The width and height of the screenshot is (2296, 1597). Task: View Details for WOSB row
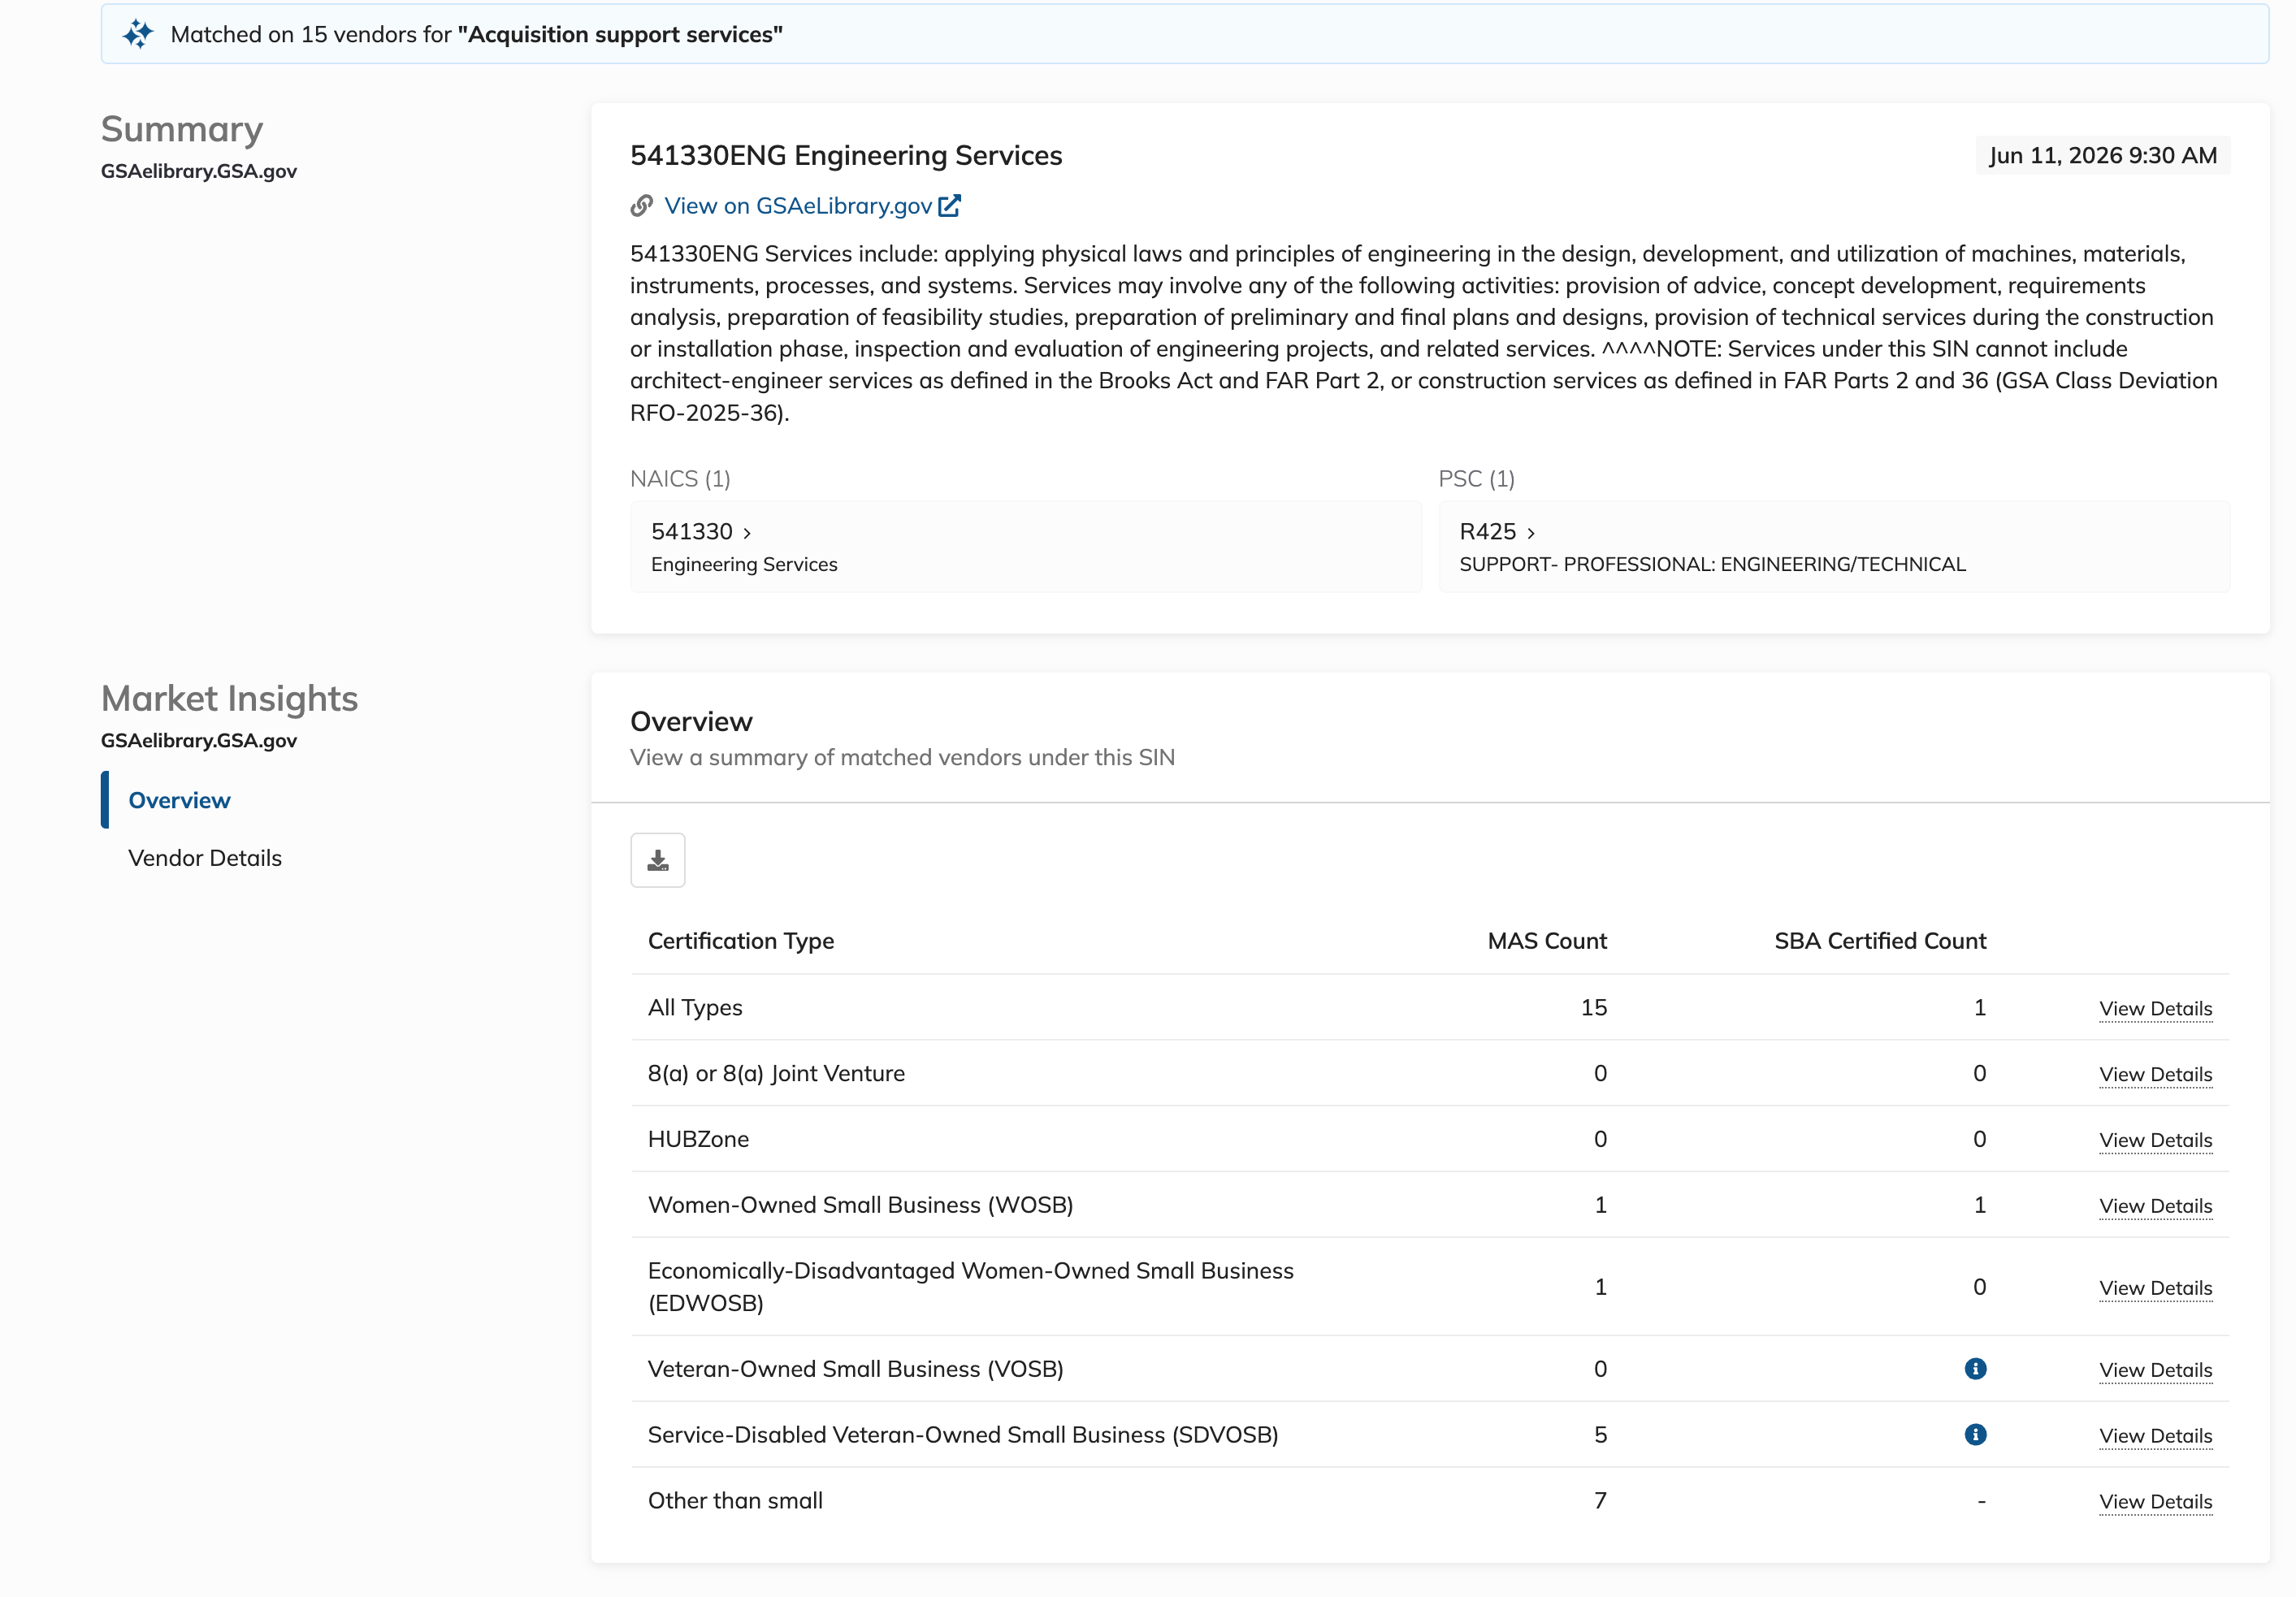(2155, 1206)
